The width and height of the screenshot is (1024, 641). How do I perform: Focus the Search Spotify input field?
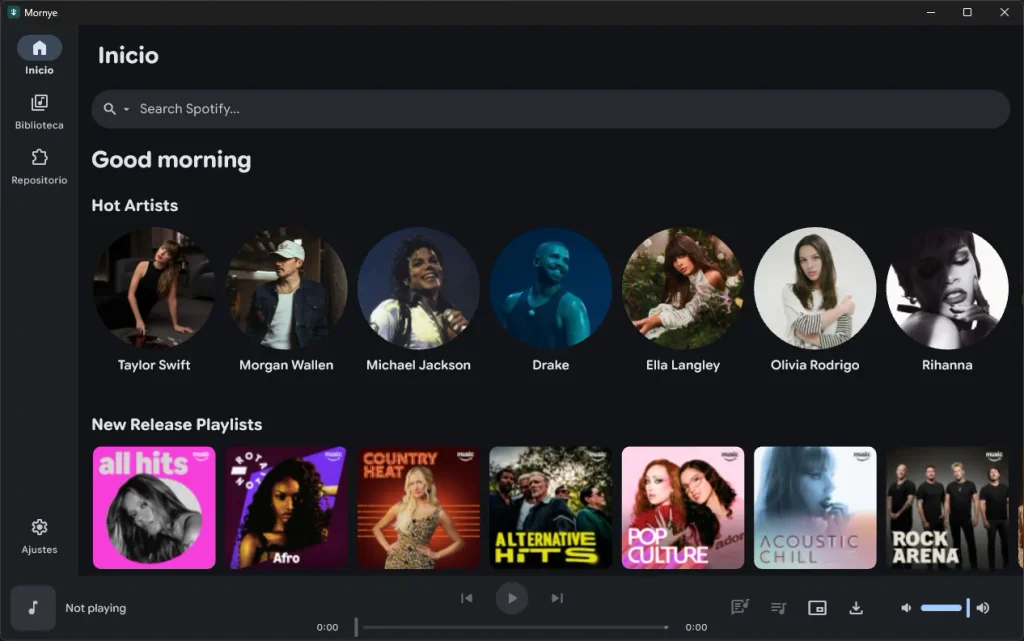(x=551, y=109)
